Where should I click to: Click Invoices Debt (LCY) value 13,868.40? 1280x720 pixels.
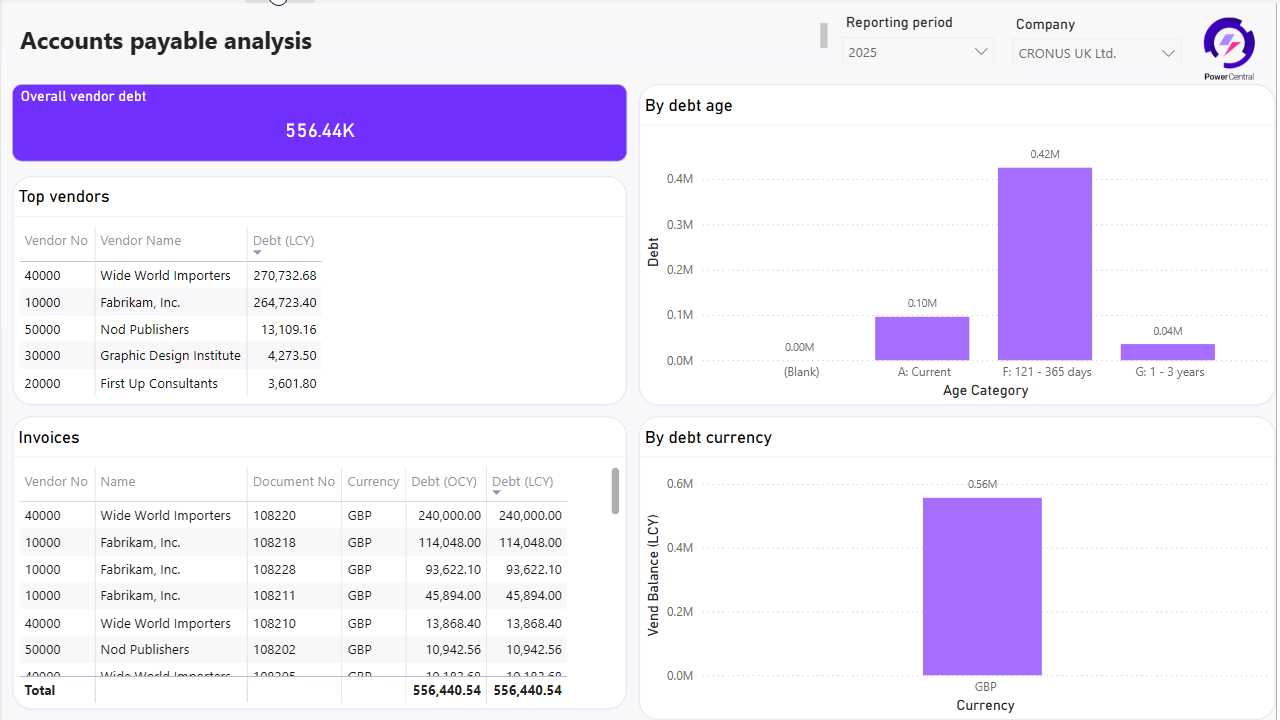534,623
